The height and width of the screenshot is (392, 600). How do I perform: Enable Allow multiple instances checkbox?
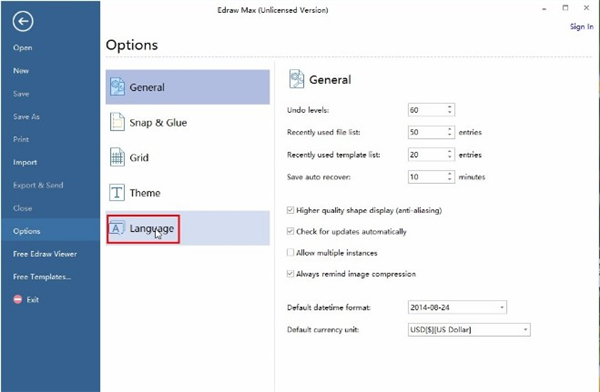tap(290, 253)
